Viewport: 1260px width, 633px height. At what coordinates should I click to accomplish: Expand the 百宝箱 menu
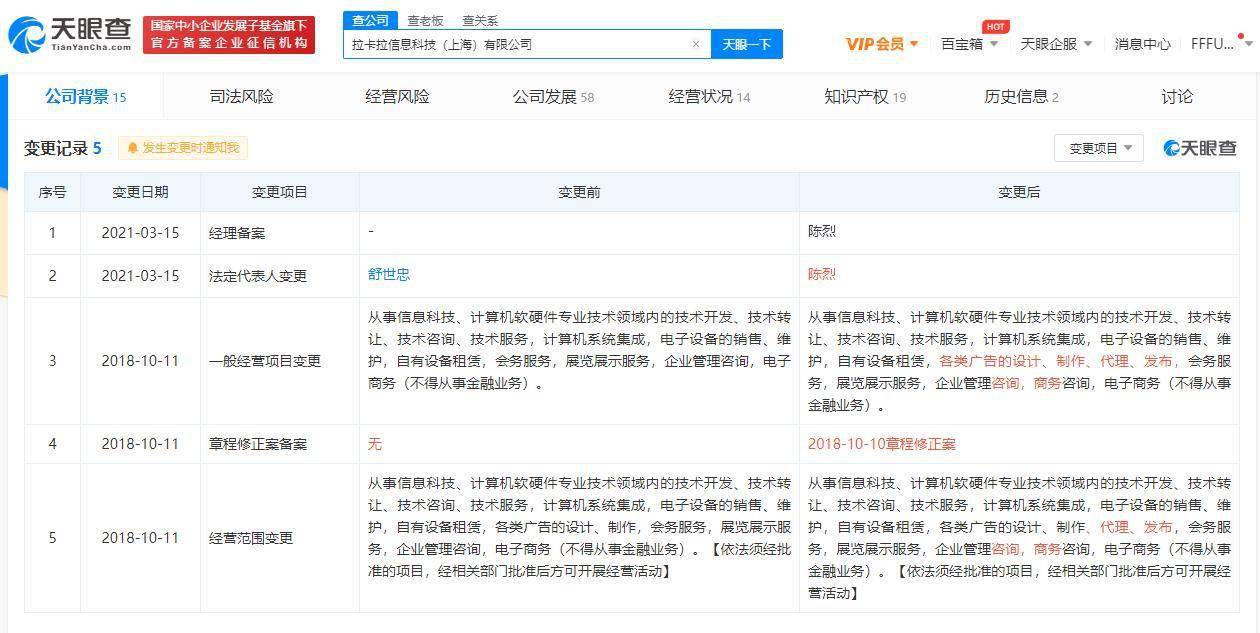(x=969, y=44)
